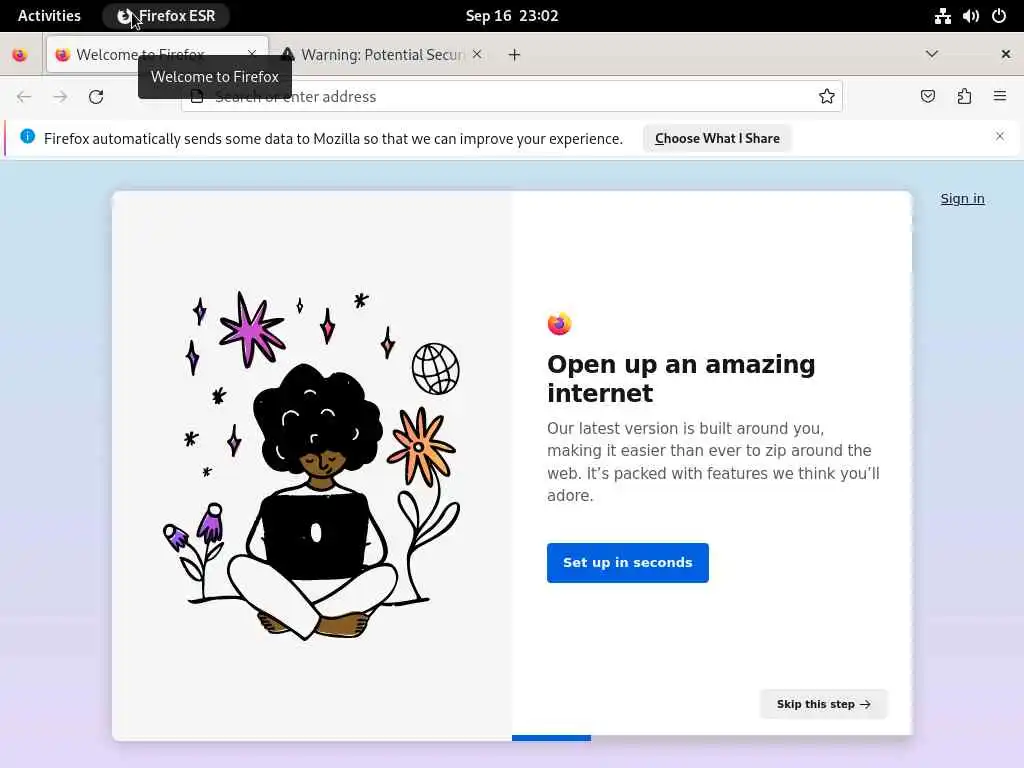1024x768 pixels.
Task: Open the Activities overview
Action: [x=49, y=16]
